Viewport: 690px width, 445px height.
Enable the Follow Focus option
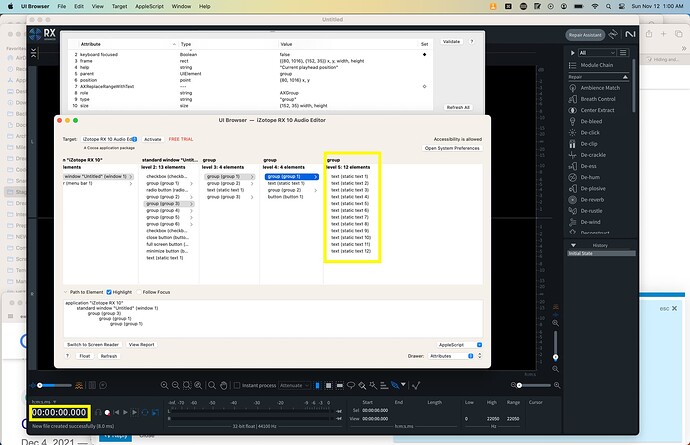[x=139, y=292]
